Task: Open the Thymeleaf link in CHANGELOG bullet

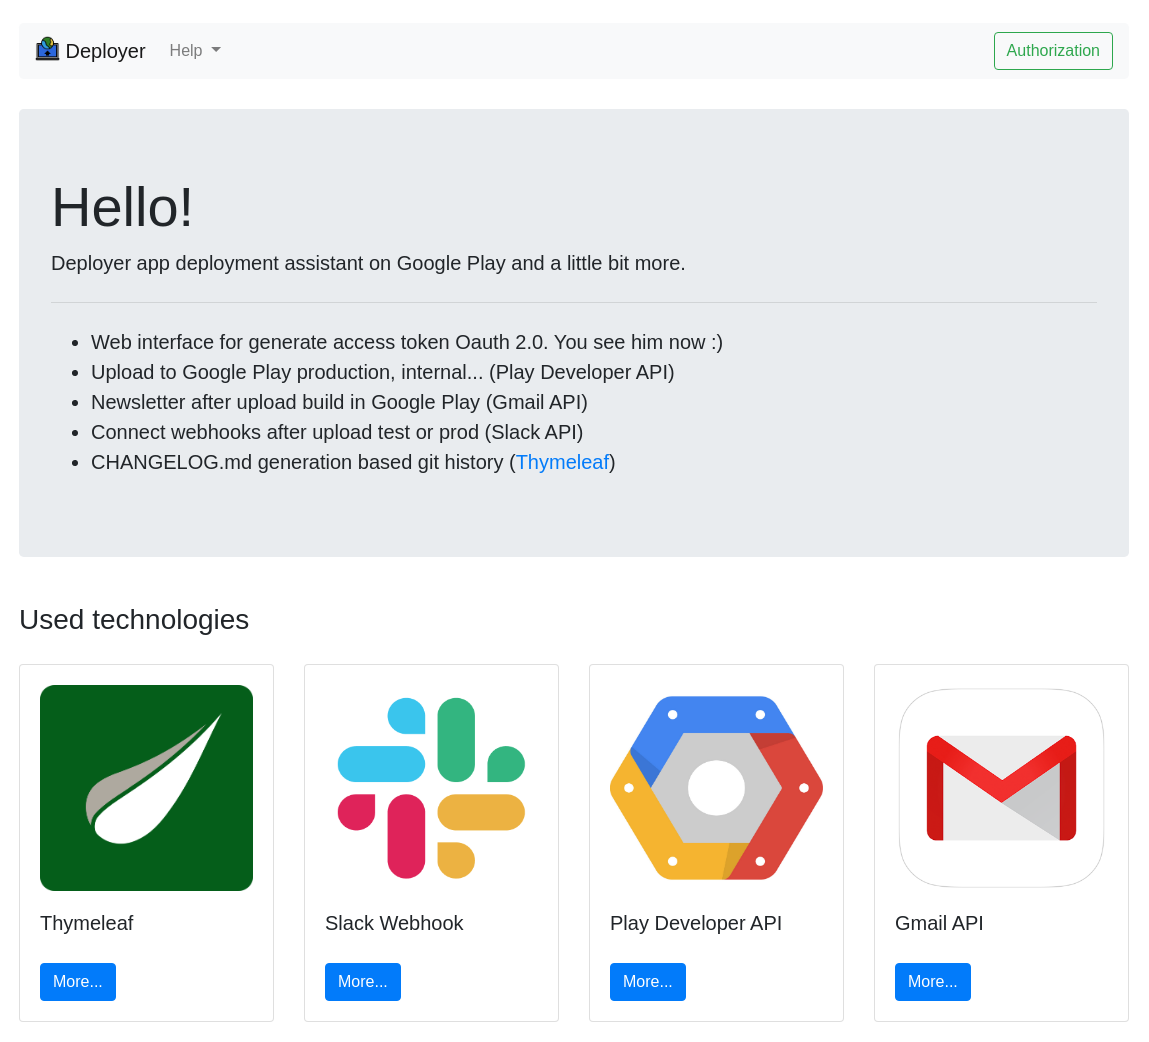Action: (562, 462)
